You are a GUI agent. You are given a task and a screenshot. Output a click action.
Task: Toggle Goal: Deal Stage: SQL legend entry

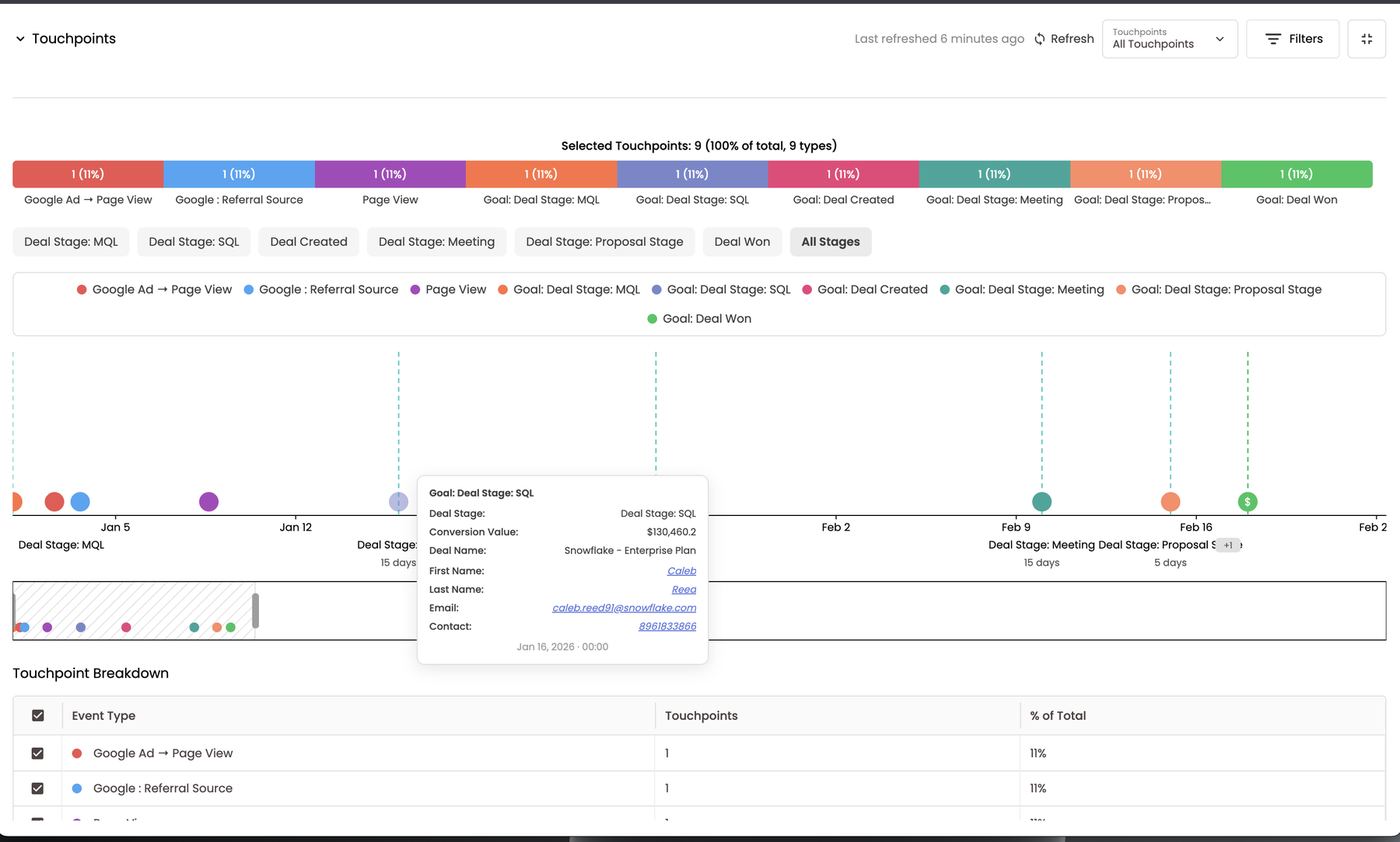click(x=721, y=290)
